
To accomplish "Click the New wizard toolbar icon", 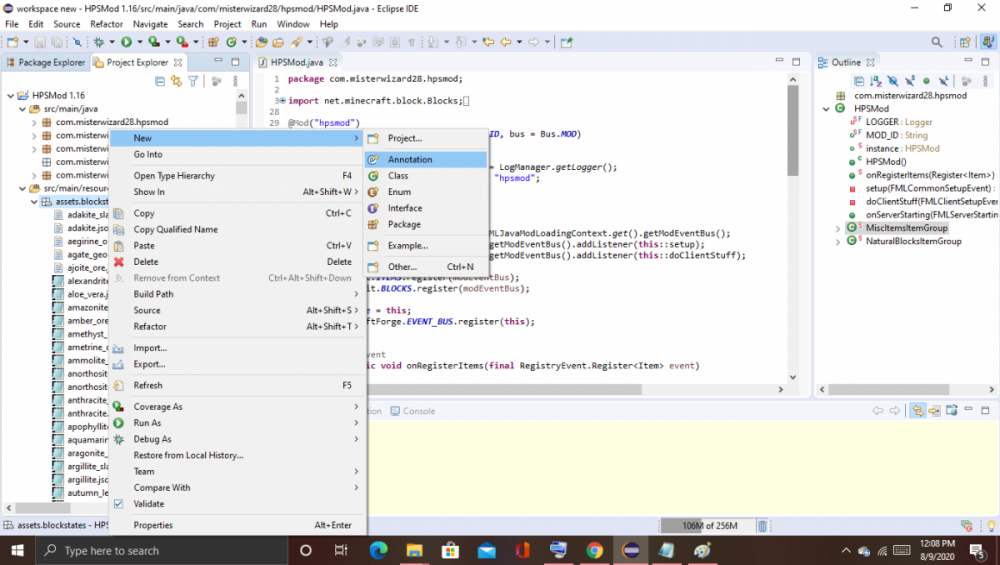I will 12,42.
